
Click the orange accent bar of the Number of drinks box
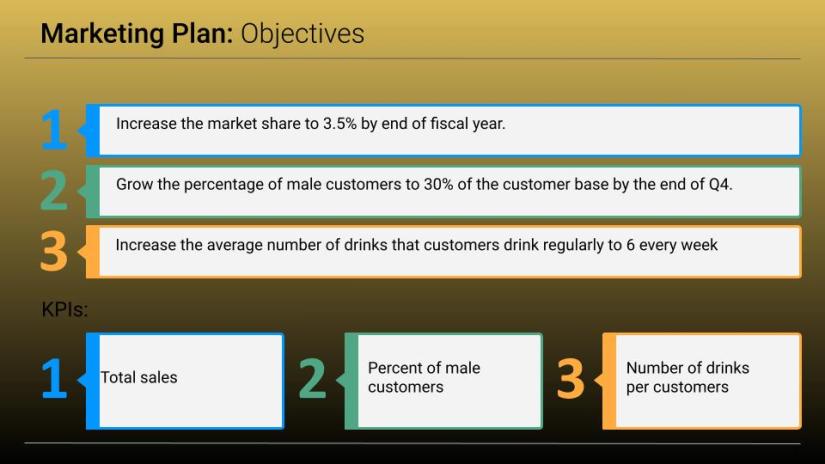click(609, 380)
